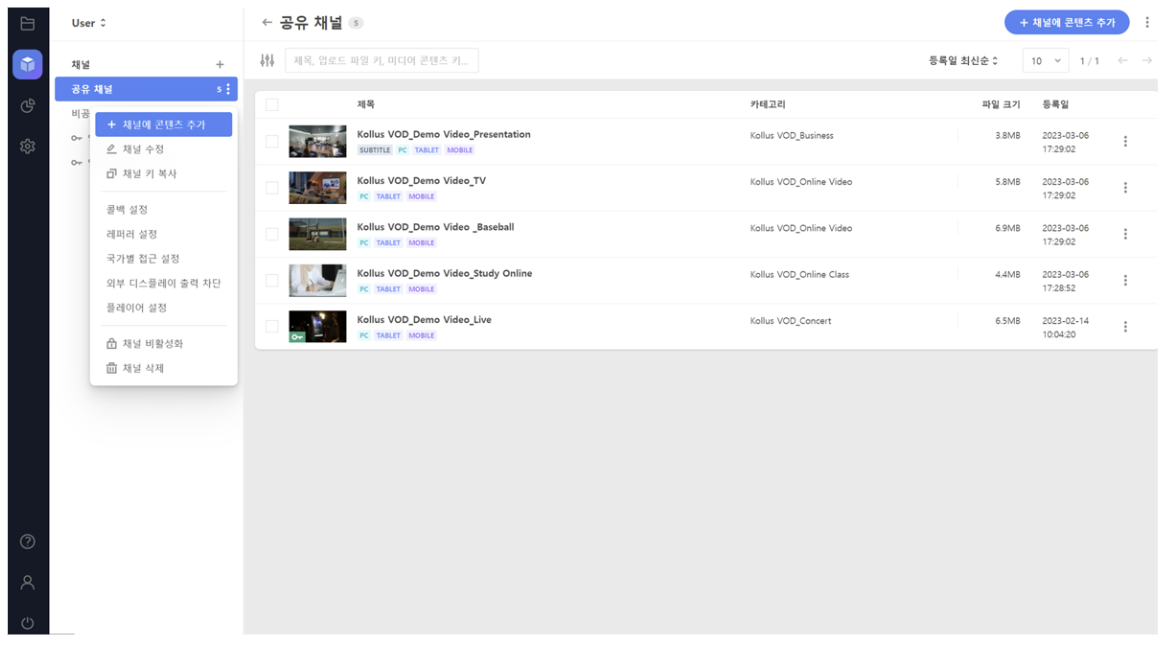
Task: Choose 채널 삭제 in context menu
Action: (143, 368)
